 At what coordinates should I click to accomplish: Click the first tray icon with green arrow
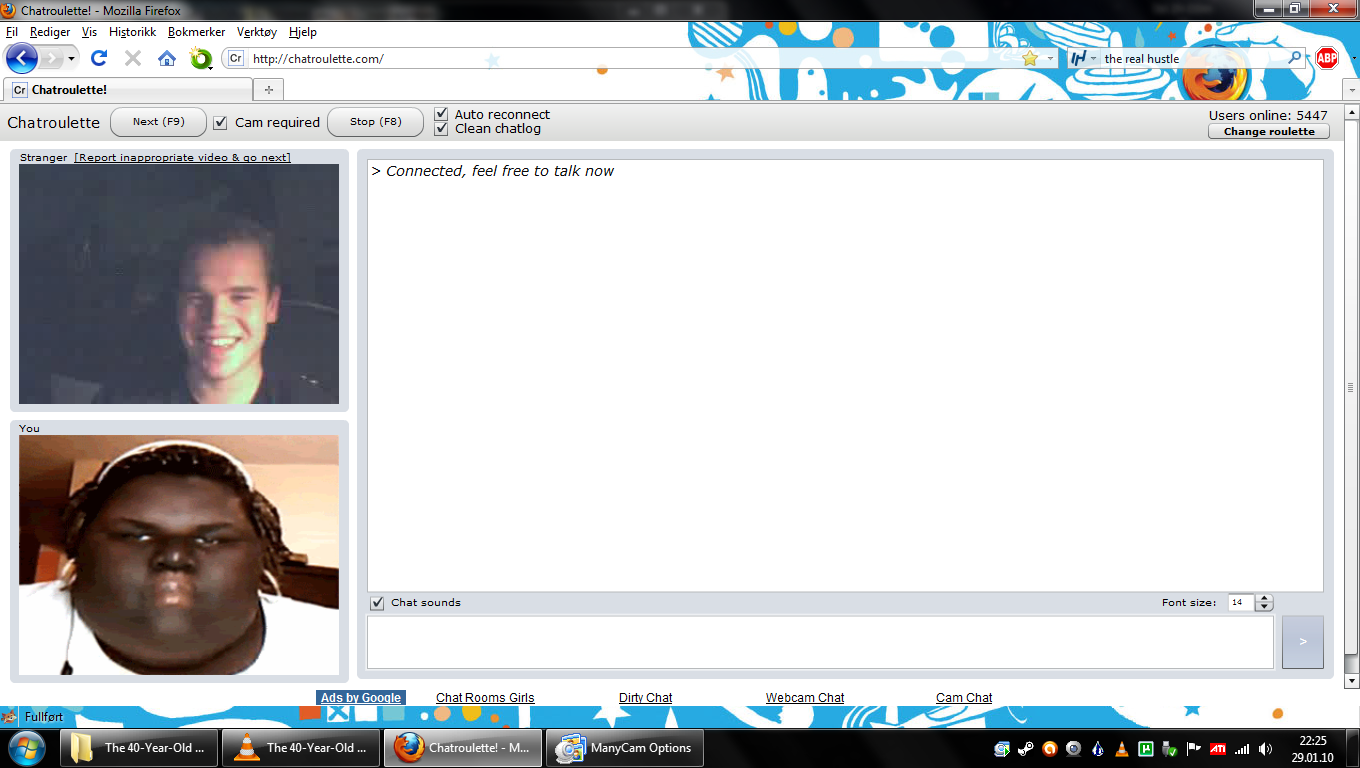(1002, 748)
